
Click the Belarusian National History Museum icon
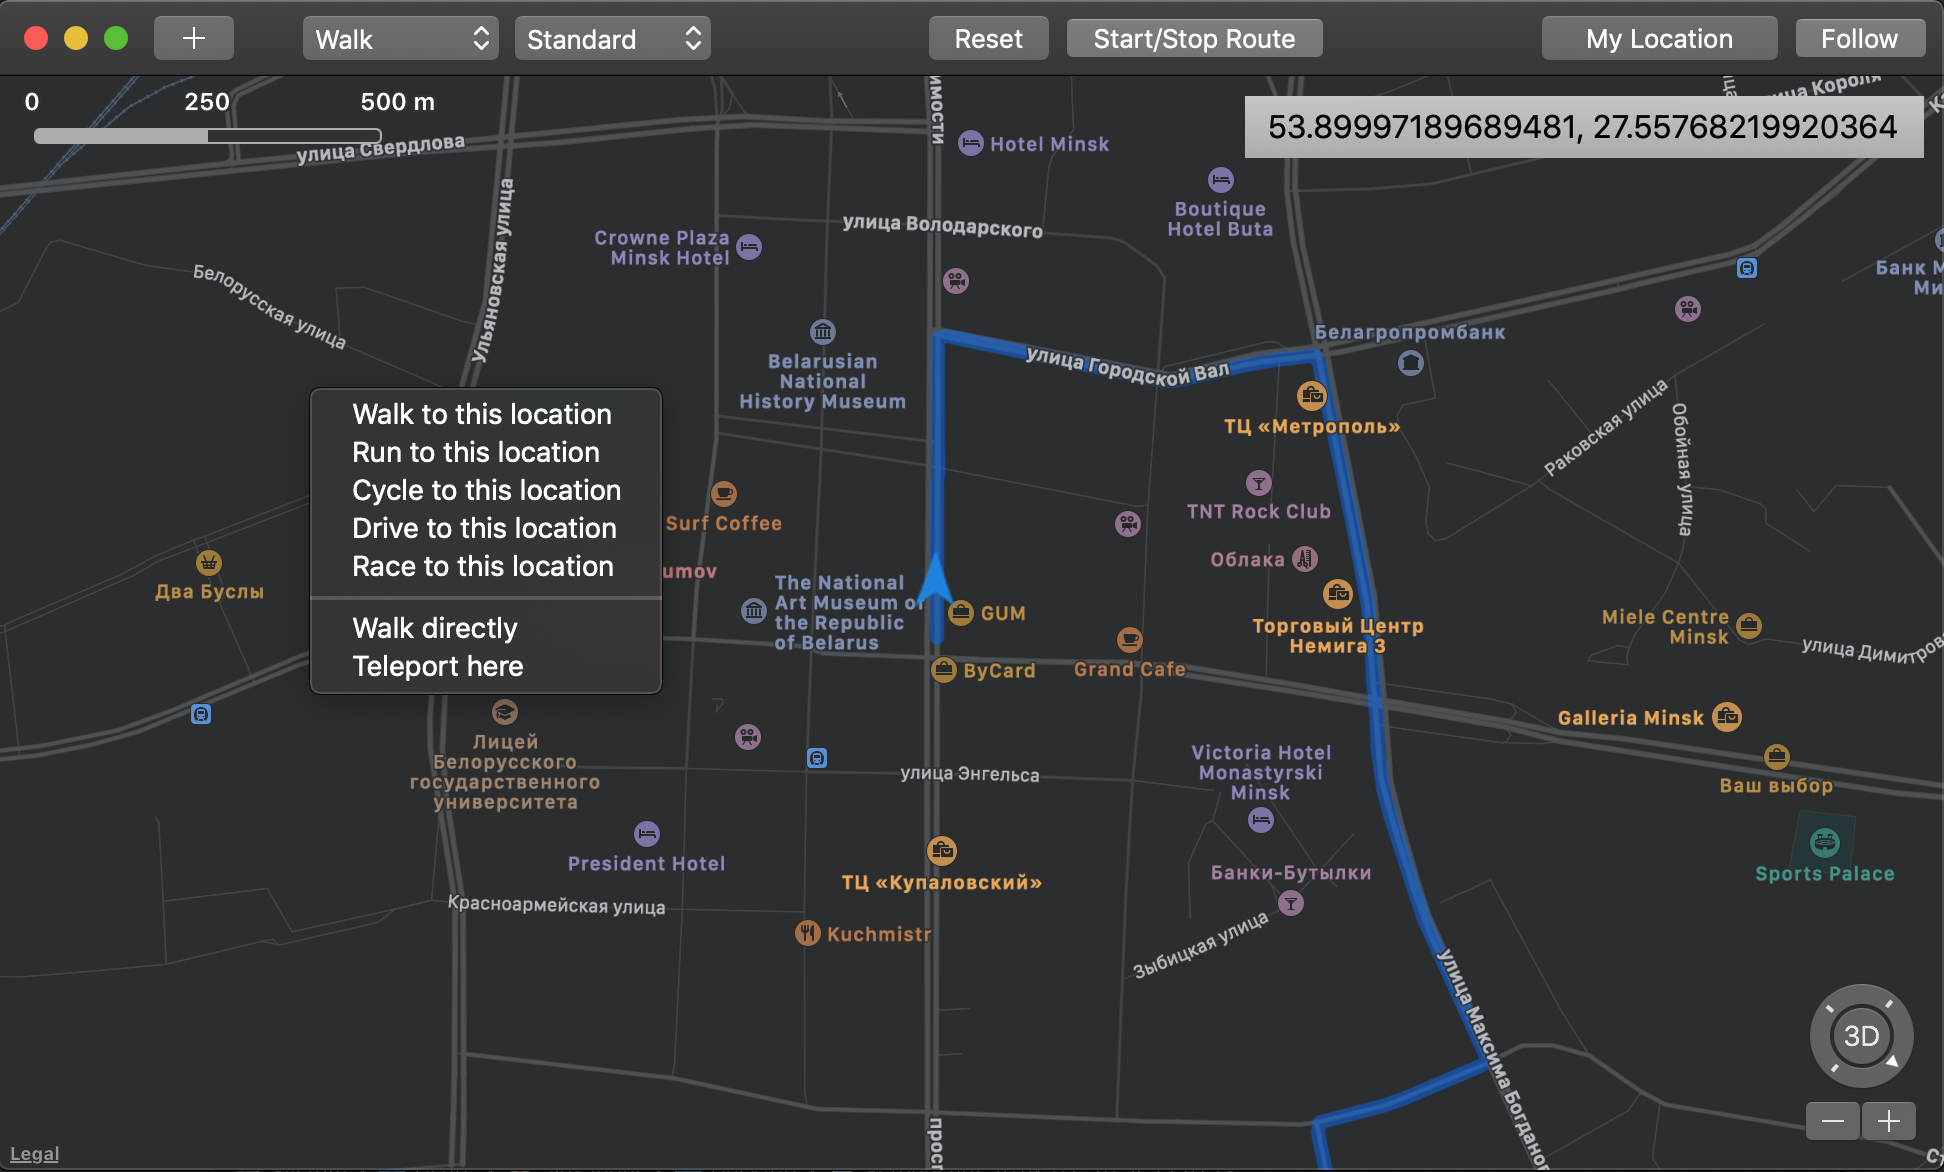pos(822,331)
